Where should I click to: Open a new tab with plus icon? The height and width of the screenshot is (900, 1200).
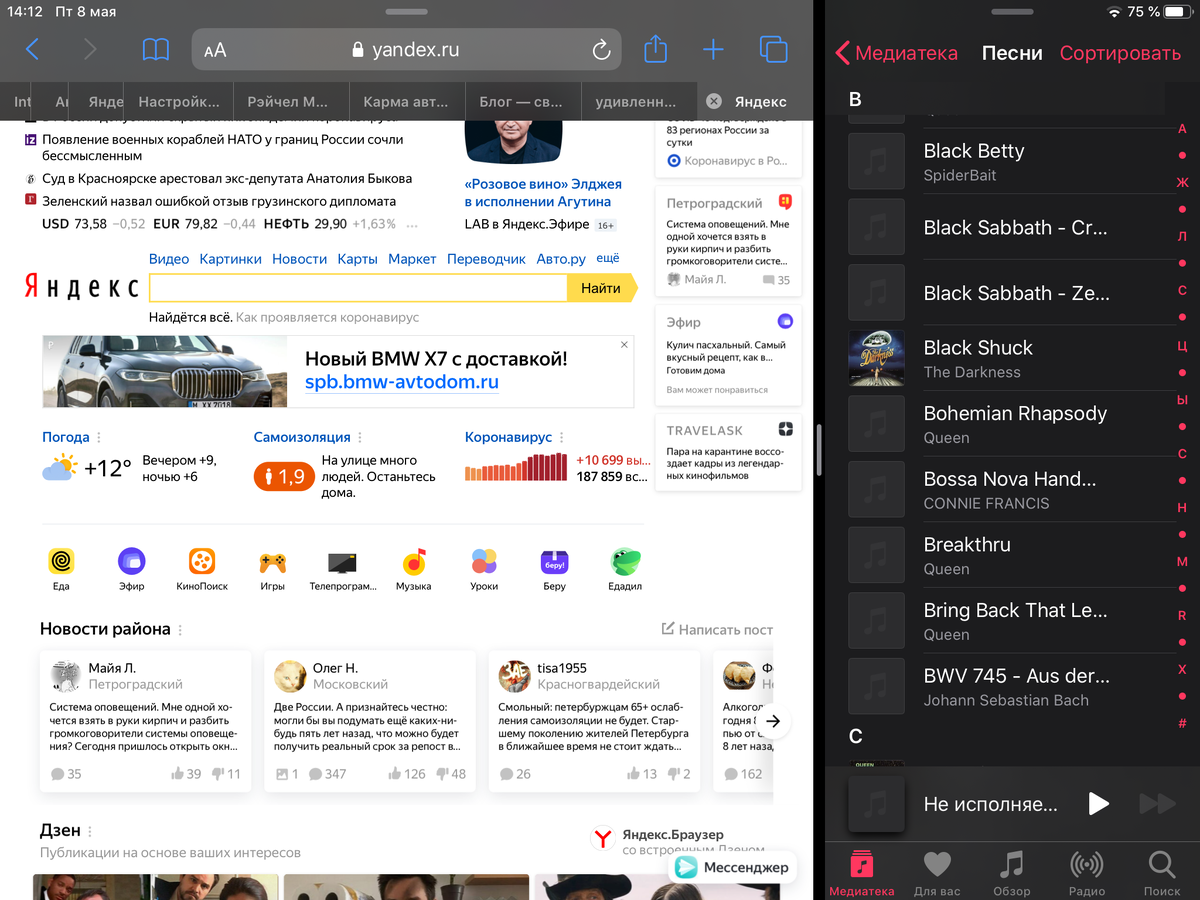[713, 49]
